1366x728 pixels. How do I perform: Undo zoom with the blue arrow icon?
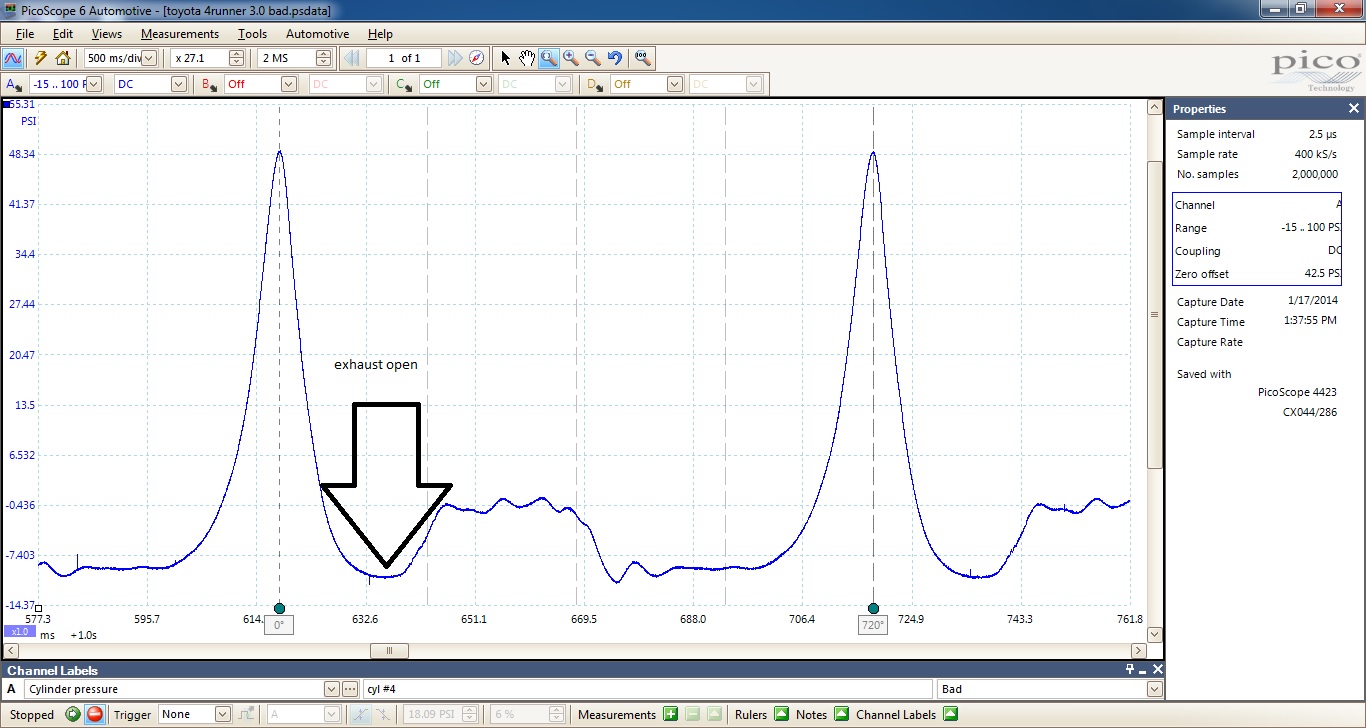[615, 58]
